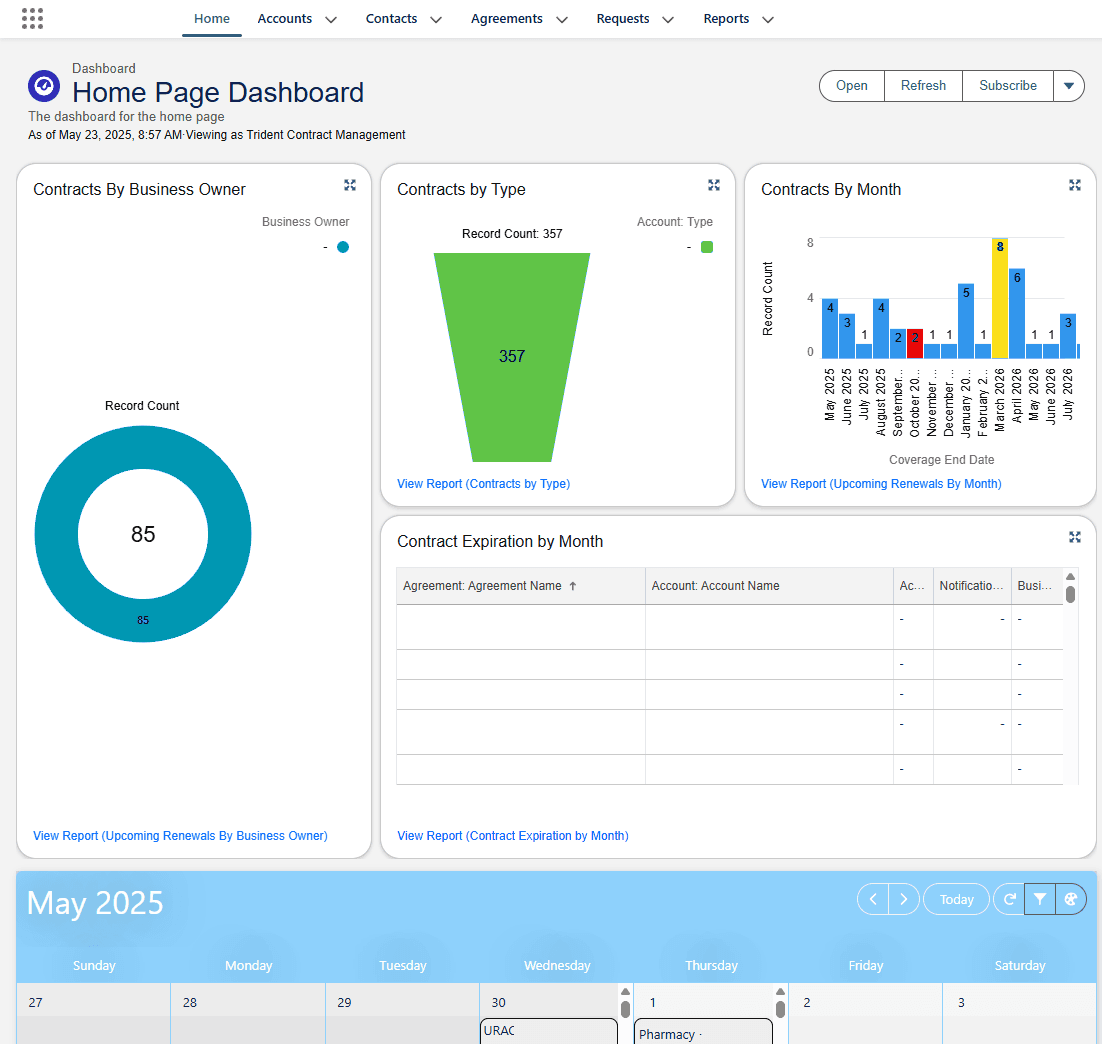Select calendar day 29

point(344,1003)
